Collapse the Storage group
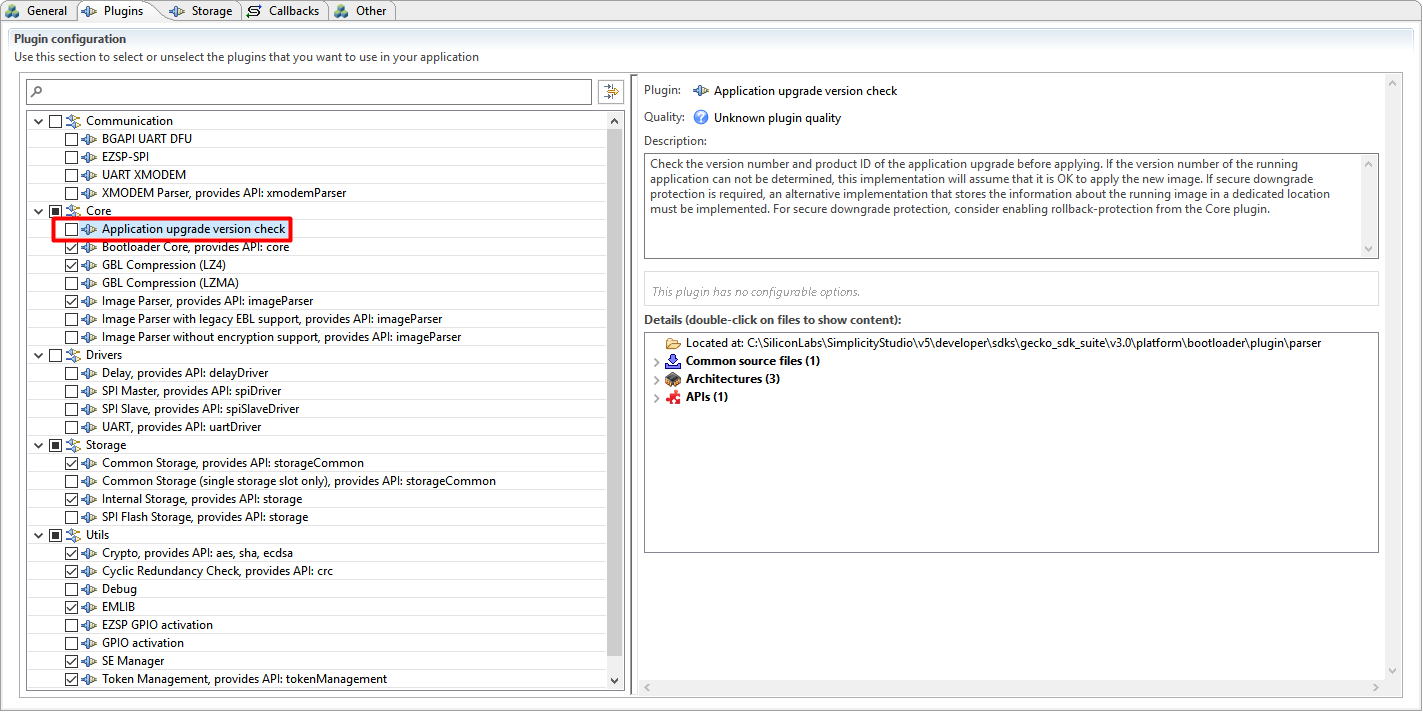The image size is (1423, 712). (39, 445)
